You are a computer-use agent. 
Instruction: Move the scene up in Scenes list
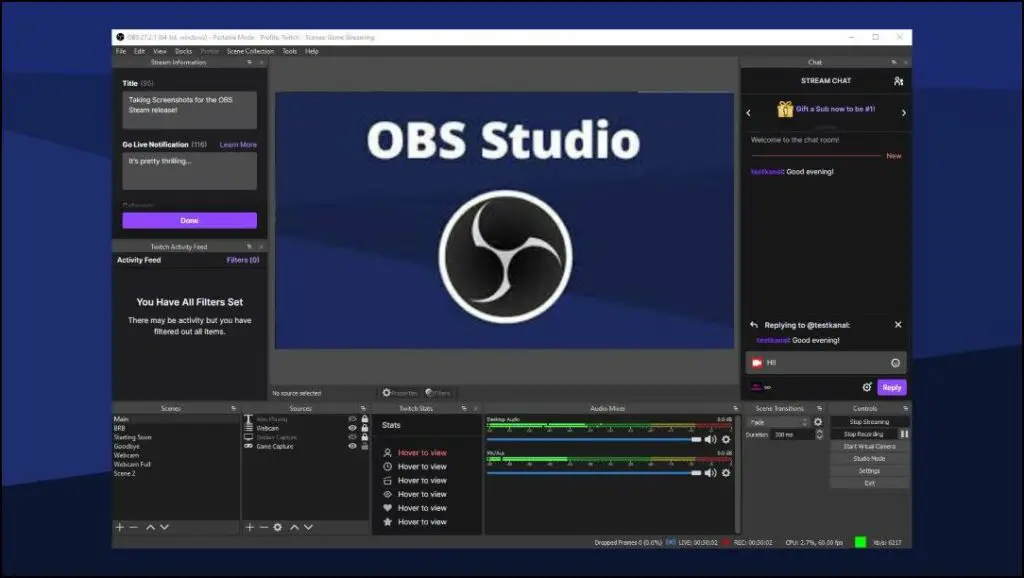pyautogui.click(x=150, y=527)
